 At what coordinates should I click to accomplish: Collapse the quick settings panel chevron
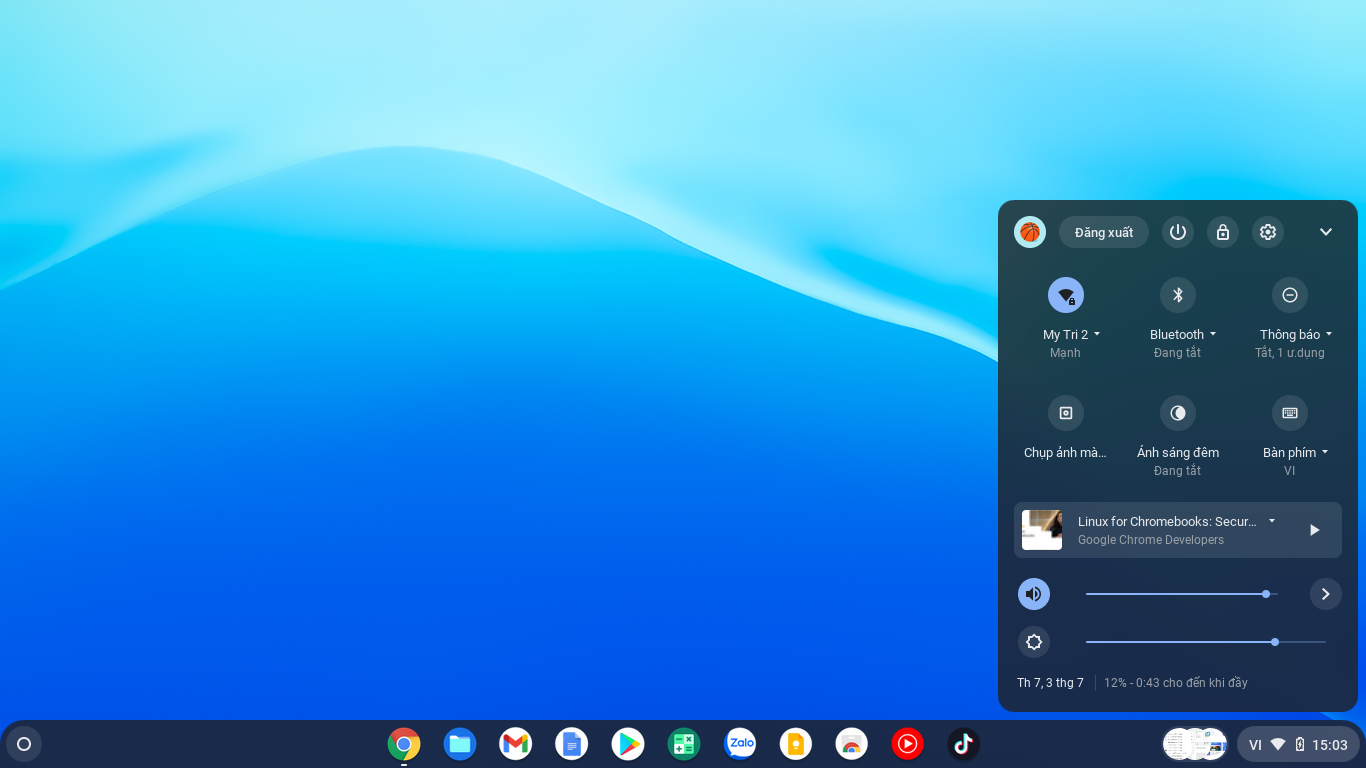tap(1326, 232)
